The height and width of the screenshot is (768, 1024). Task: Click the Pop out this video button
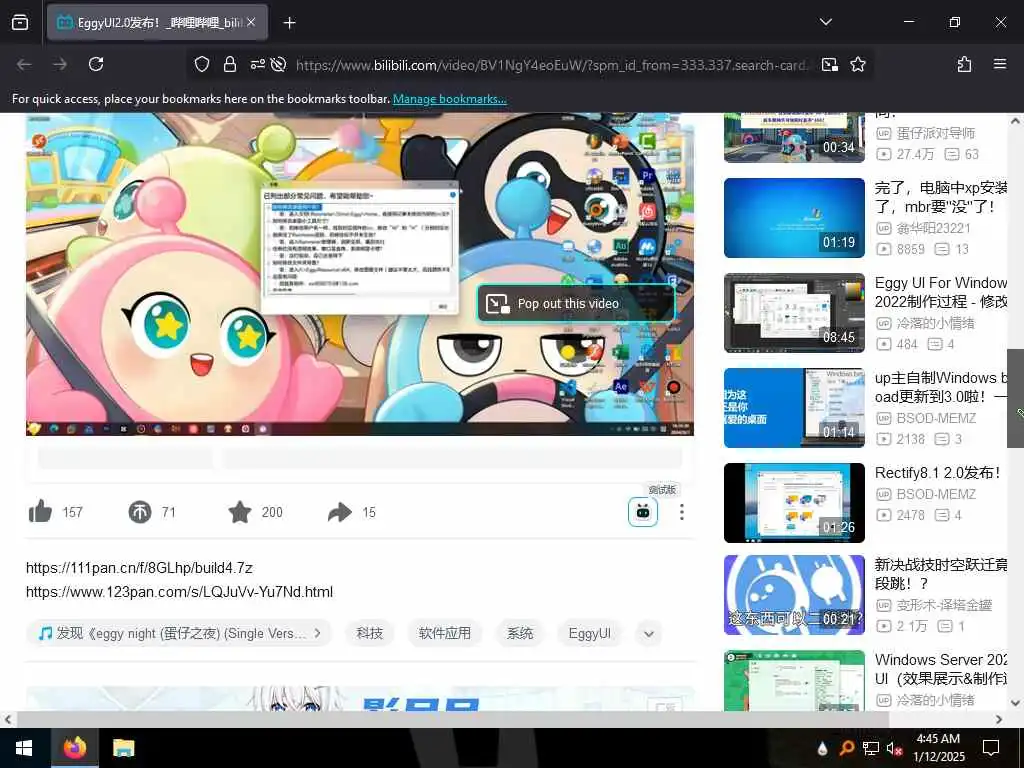(577, 304)
